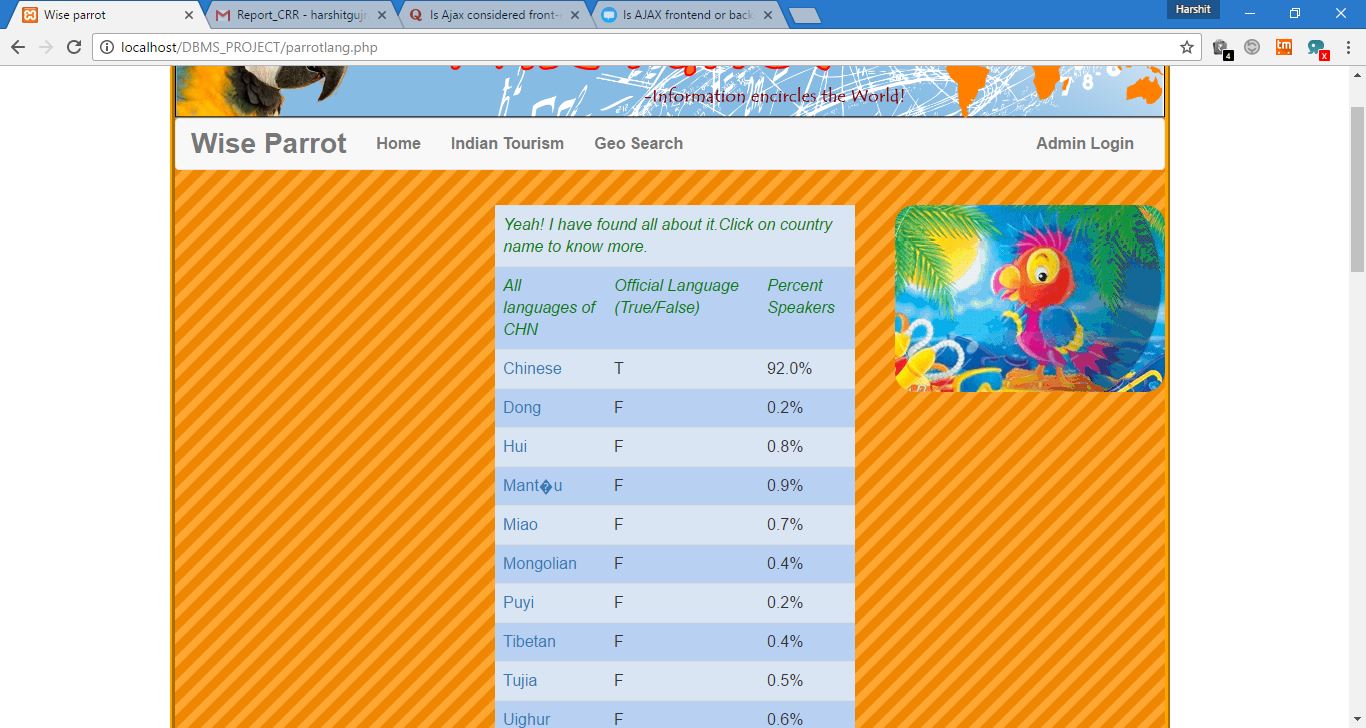
Task: Open the Miao language link
Action: point(520,524)
